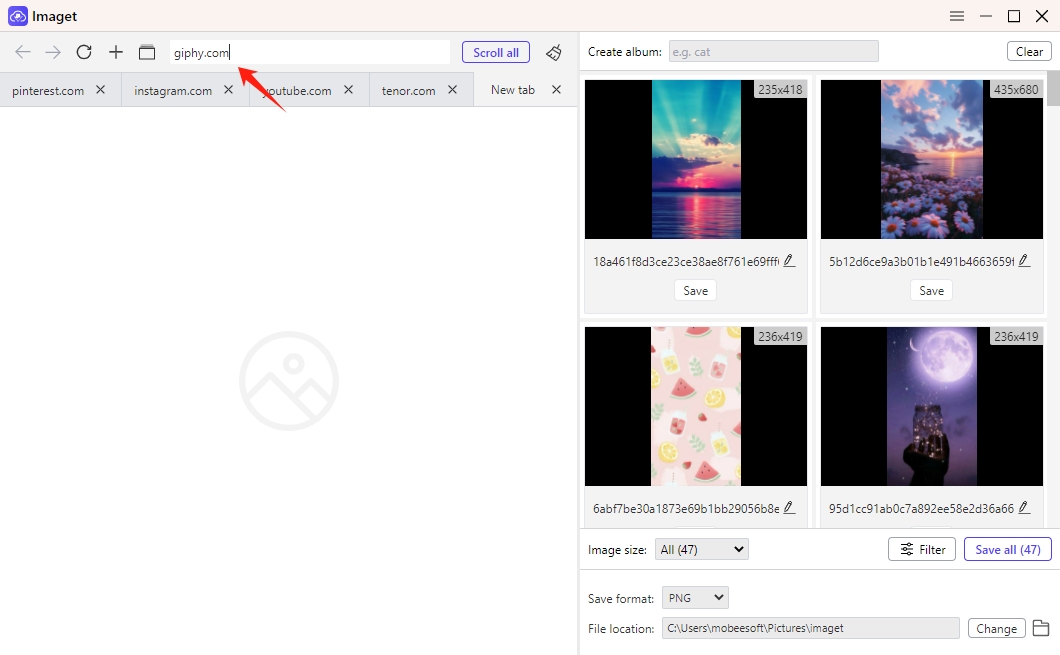Viewport: 1060px width, 655px height.
Task: Close the tenor.com tab
Action: pyautogui.click(x=453, y=89)
